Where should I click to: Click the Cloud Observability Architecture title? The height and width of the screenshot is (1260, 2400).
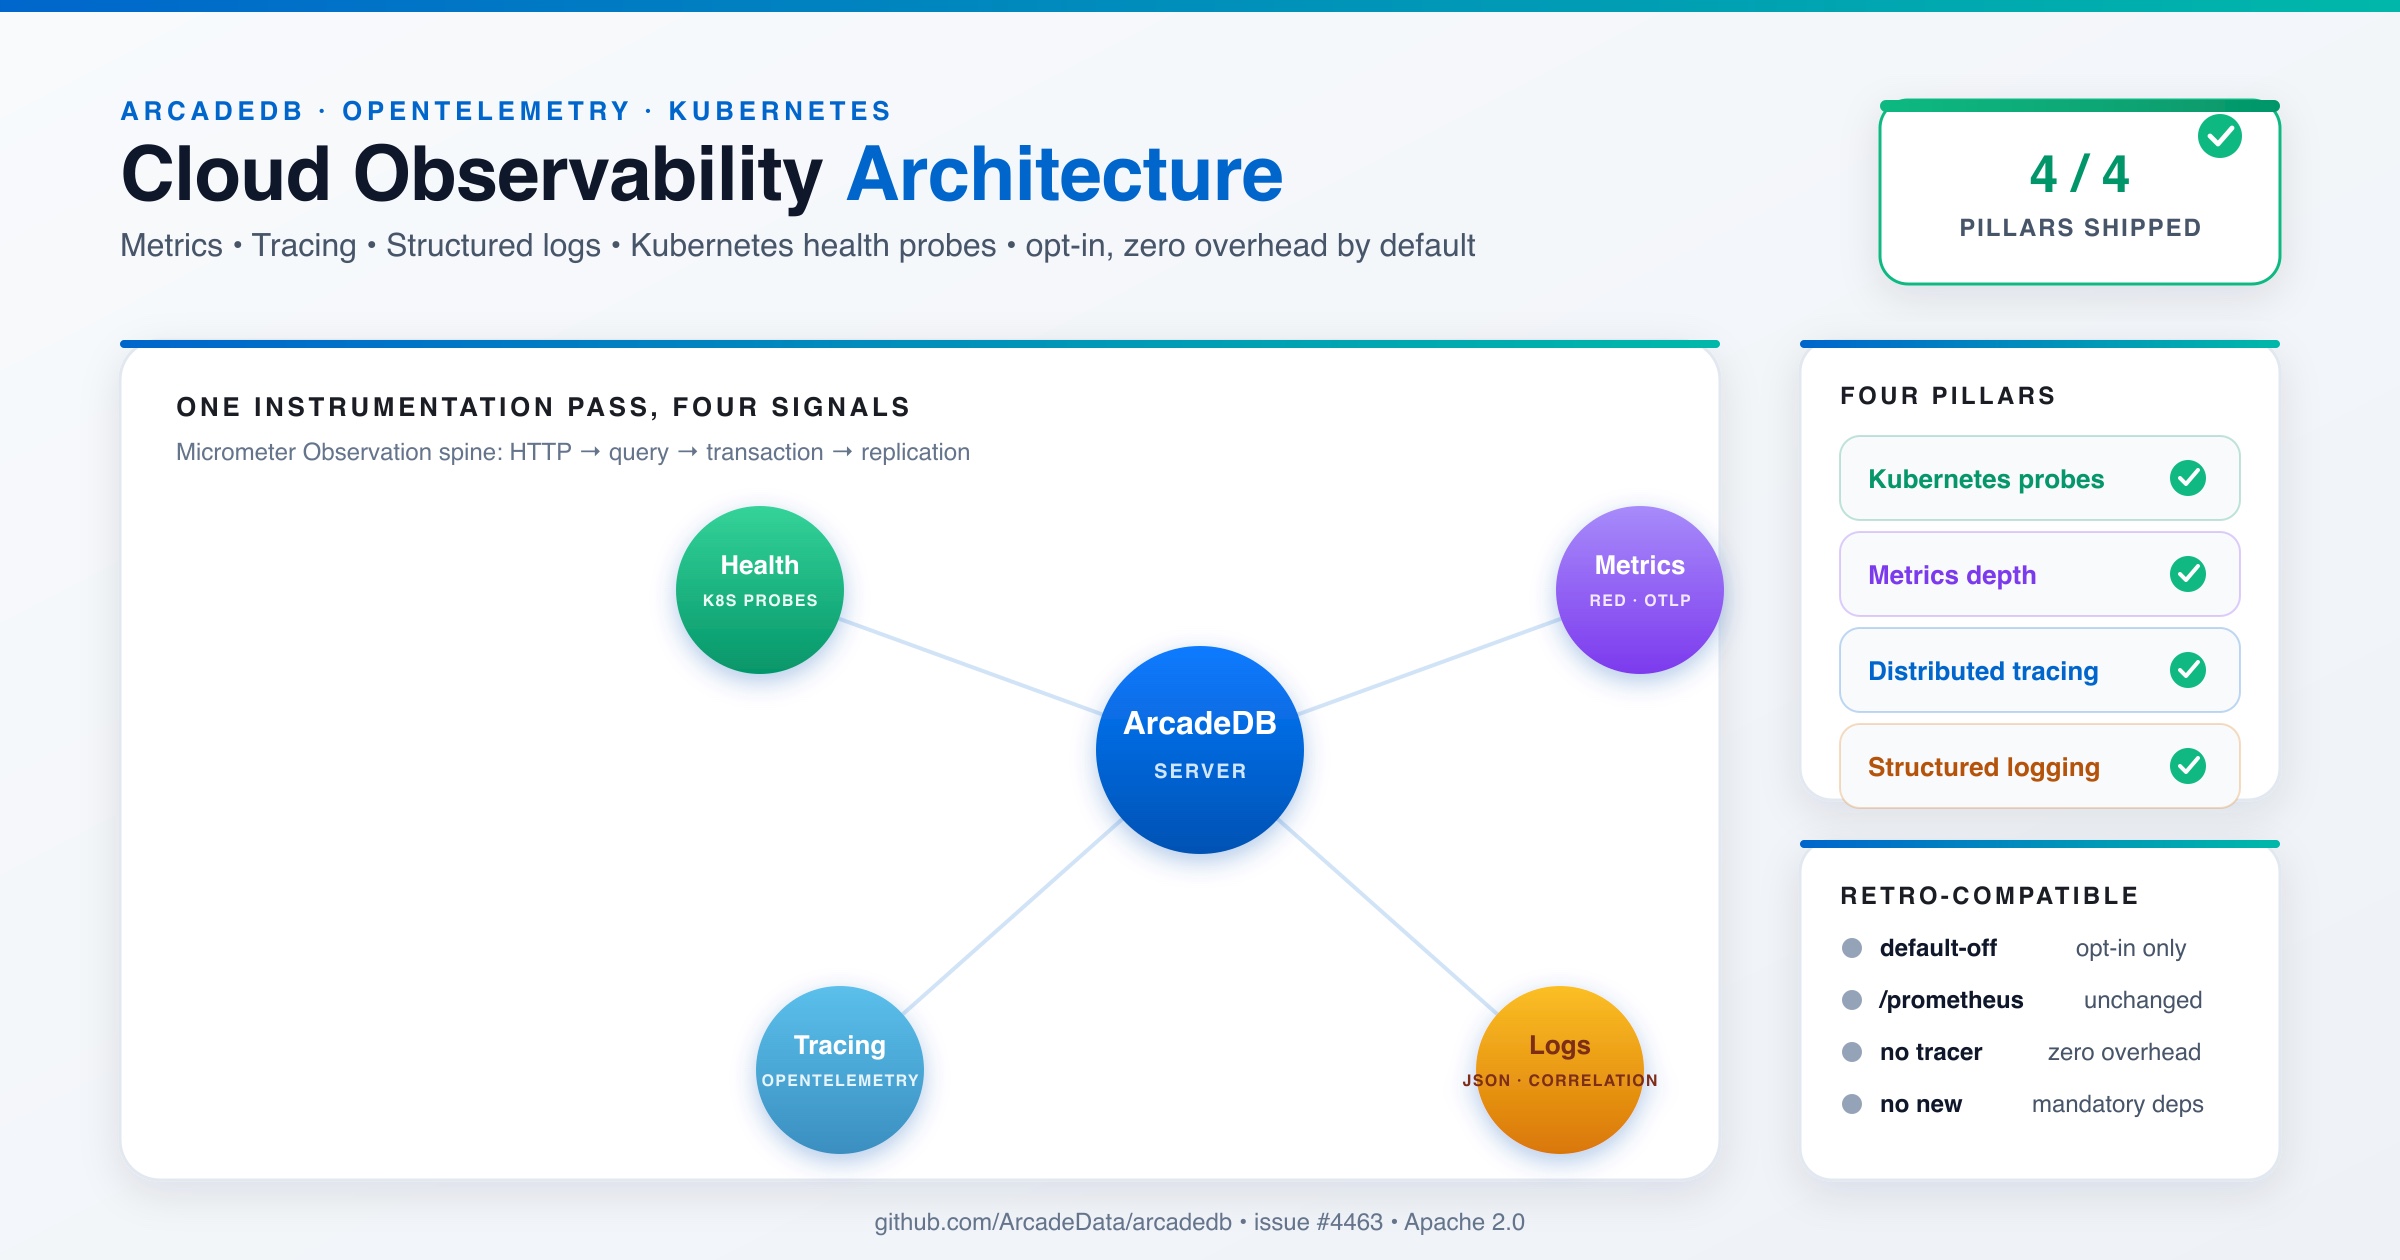tap(702, 174)
